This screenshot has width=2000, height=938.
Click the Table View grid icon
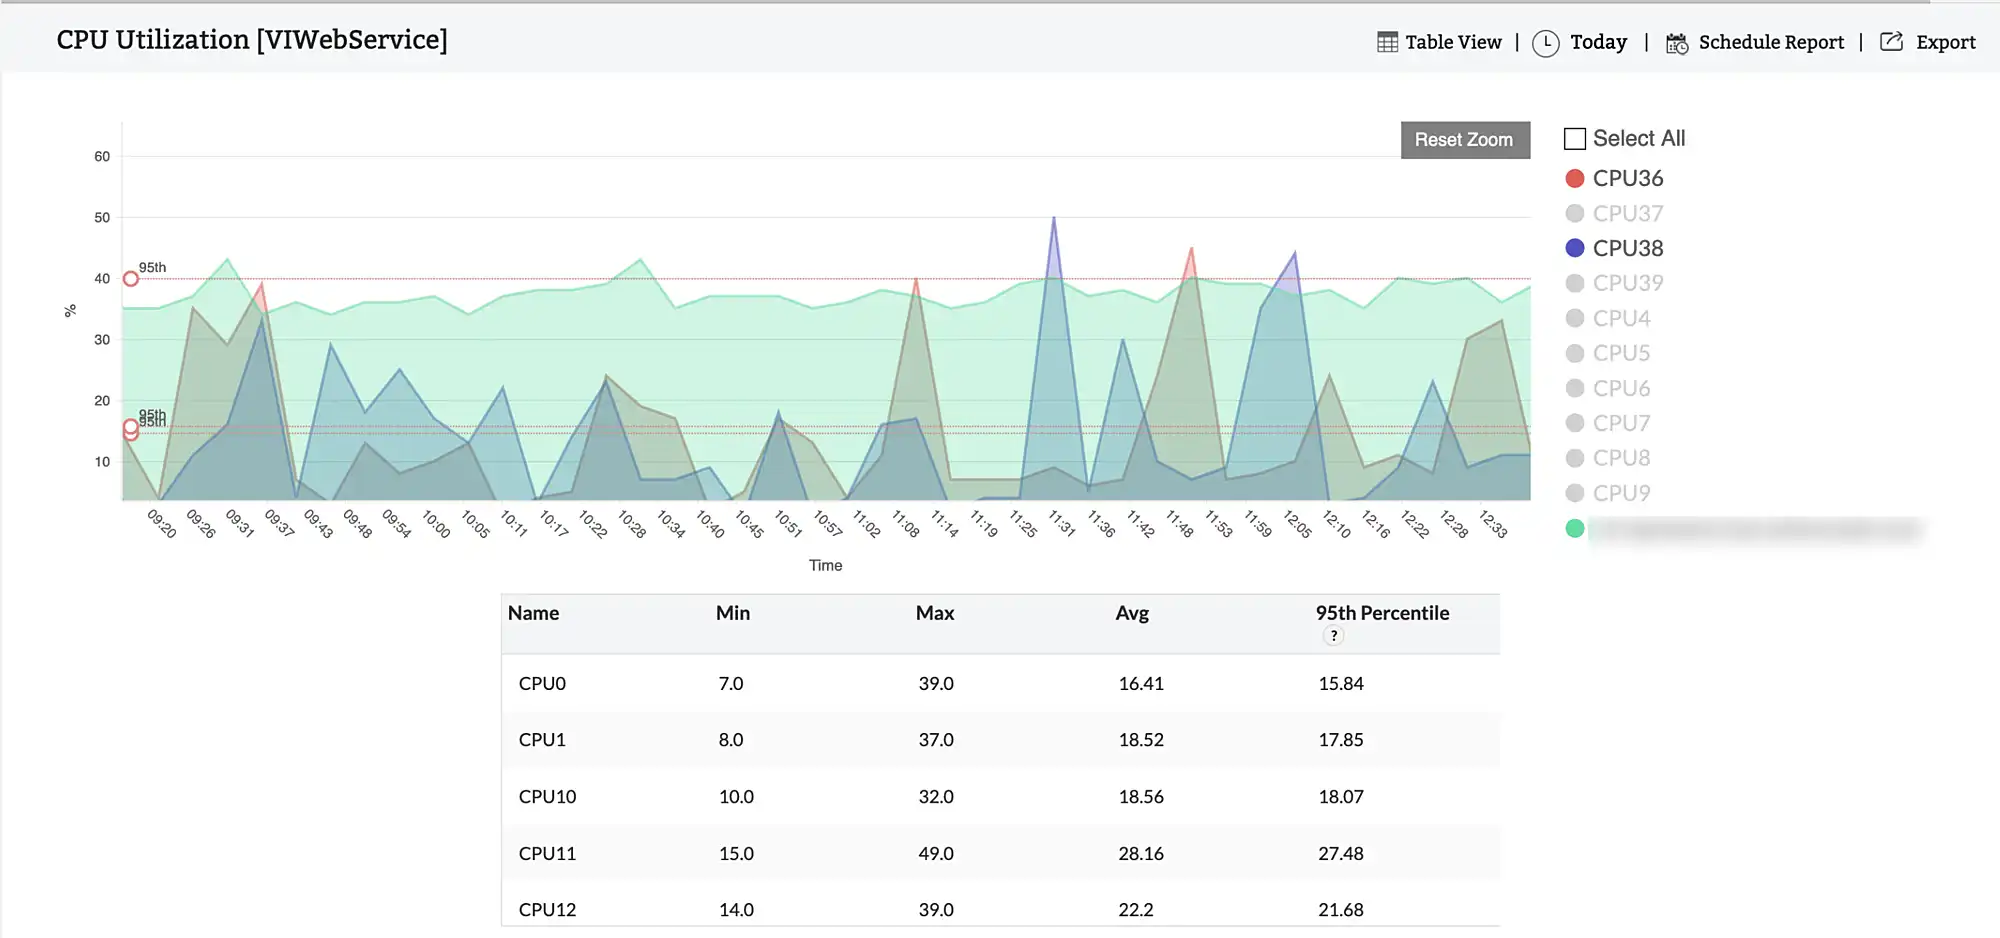point(1388,41)
